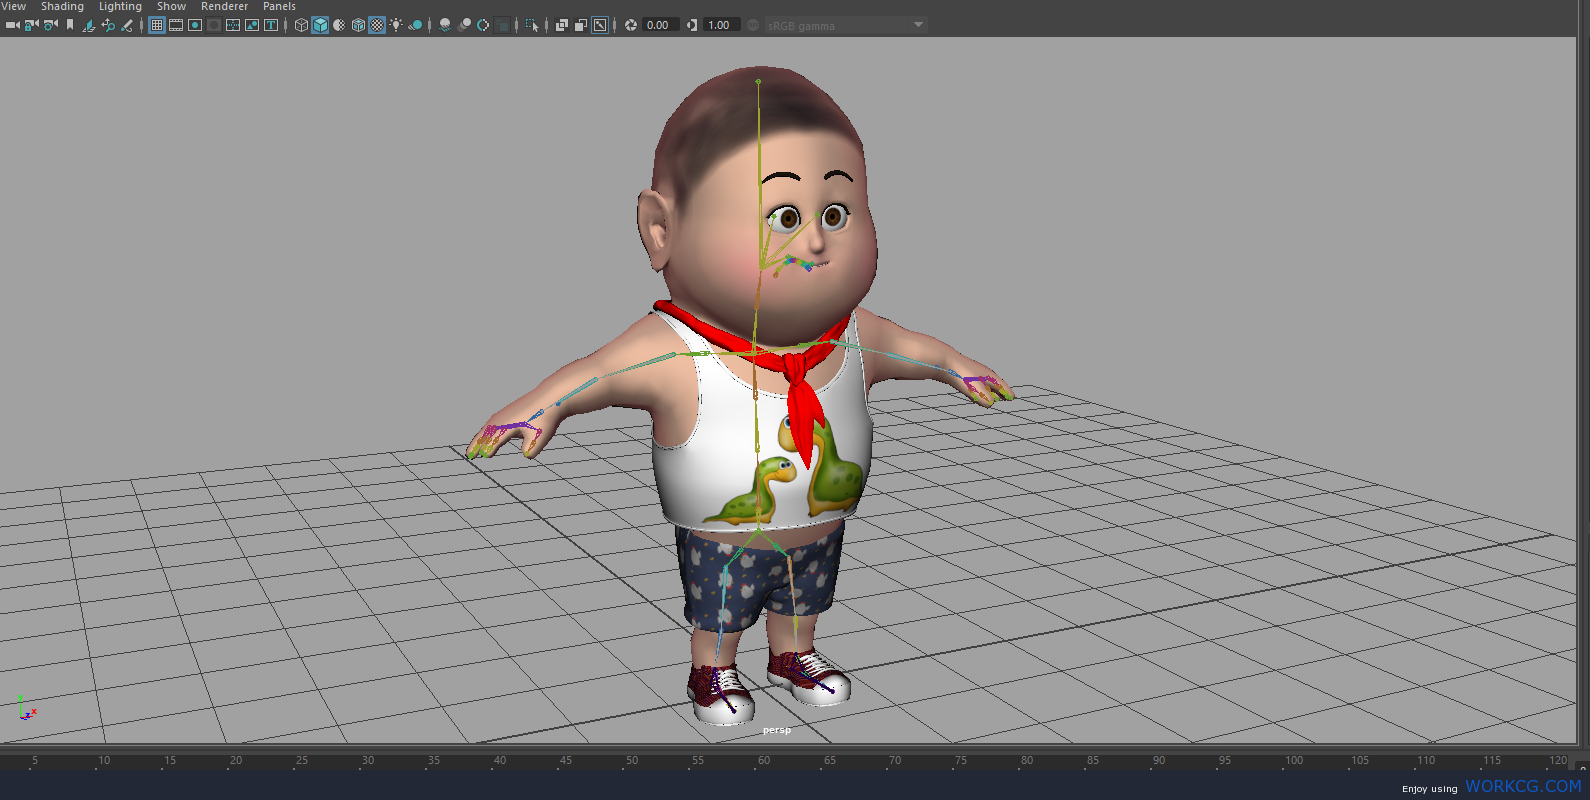This screenshot has height=800, width=1590.
Task: Click the Gamma value field 1.00
Action: click(722, 25)
